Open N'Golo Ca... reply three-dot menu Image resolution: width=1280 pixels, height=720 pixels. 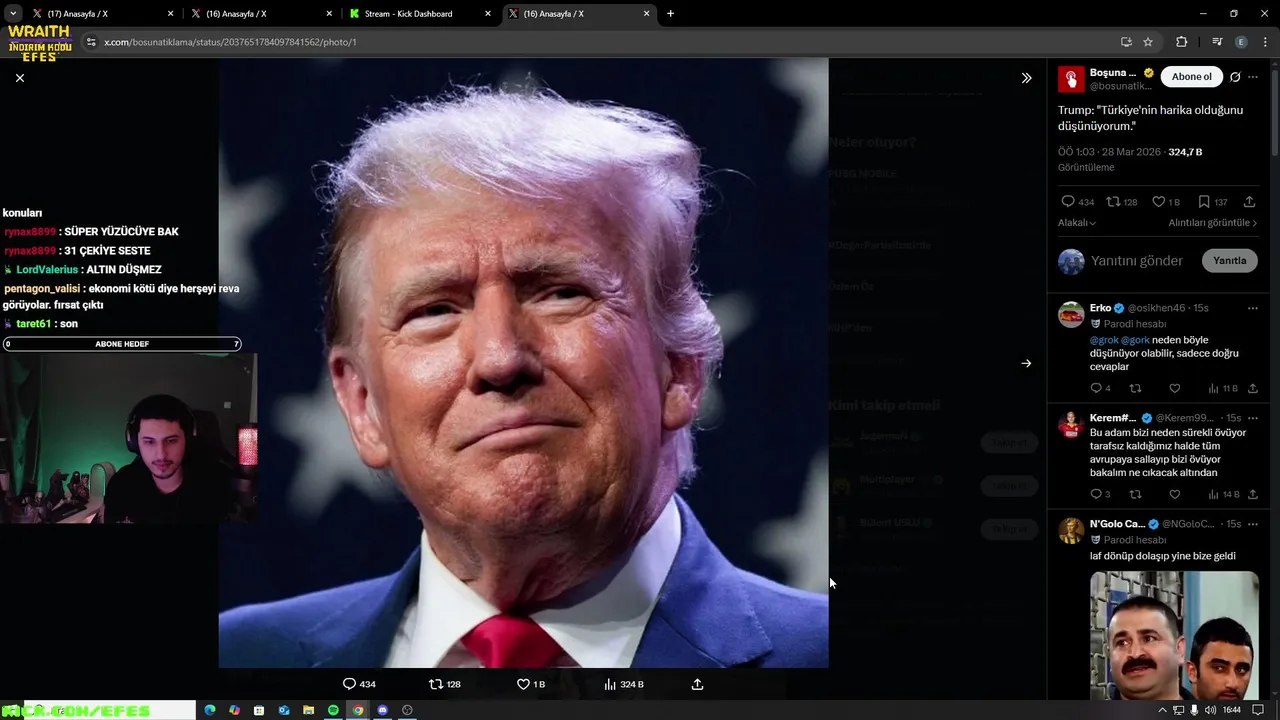tap(1253, 524)
